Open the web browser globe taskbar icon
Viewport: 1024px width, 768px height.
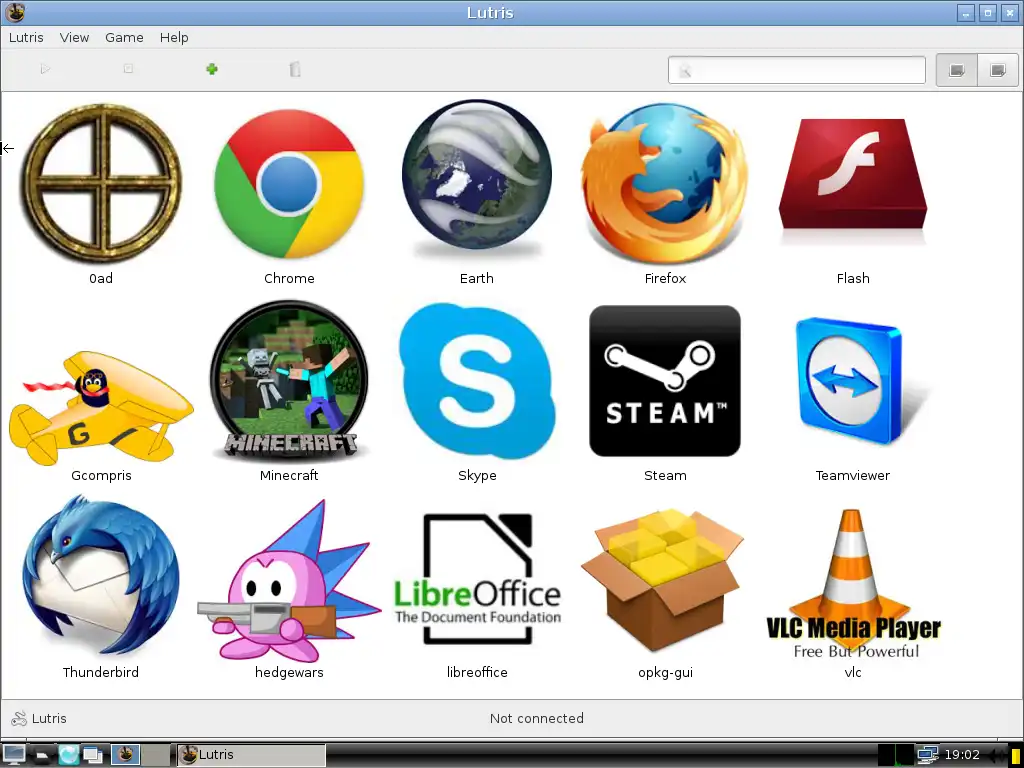click(69, 754)
